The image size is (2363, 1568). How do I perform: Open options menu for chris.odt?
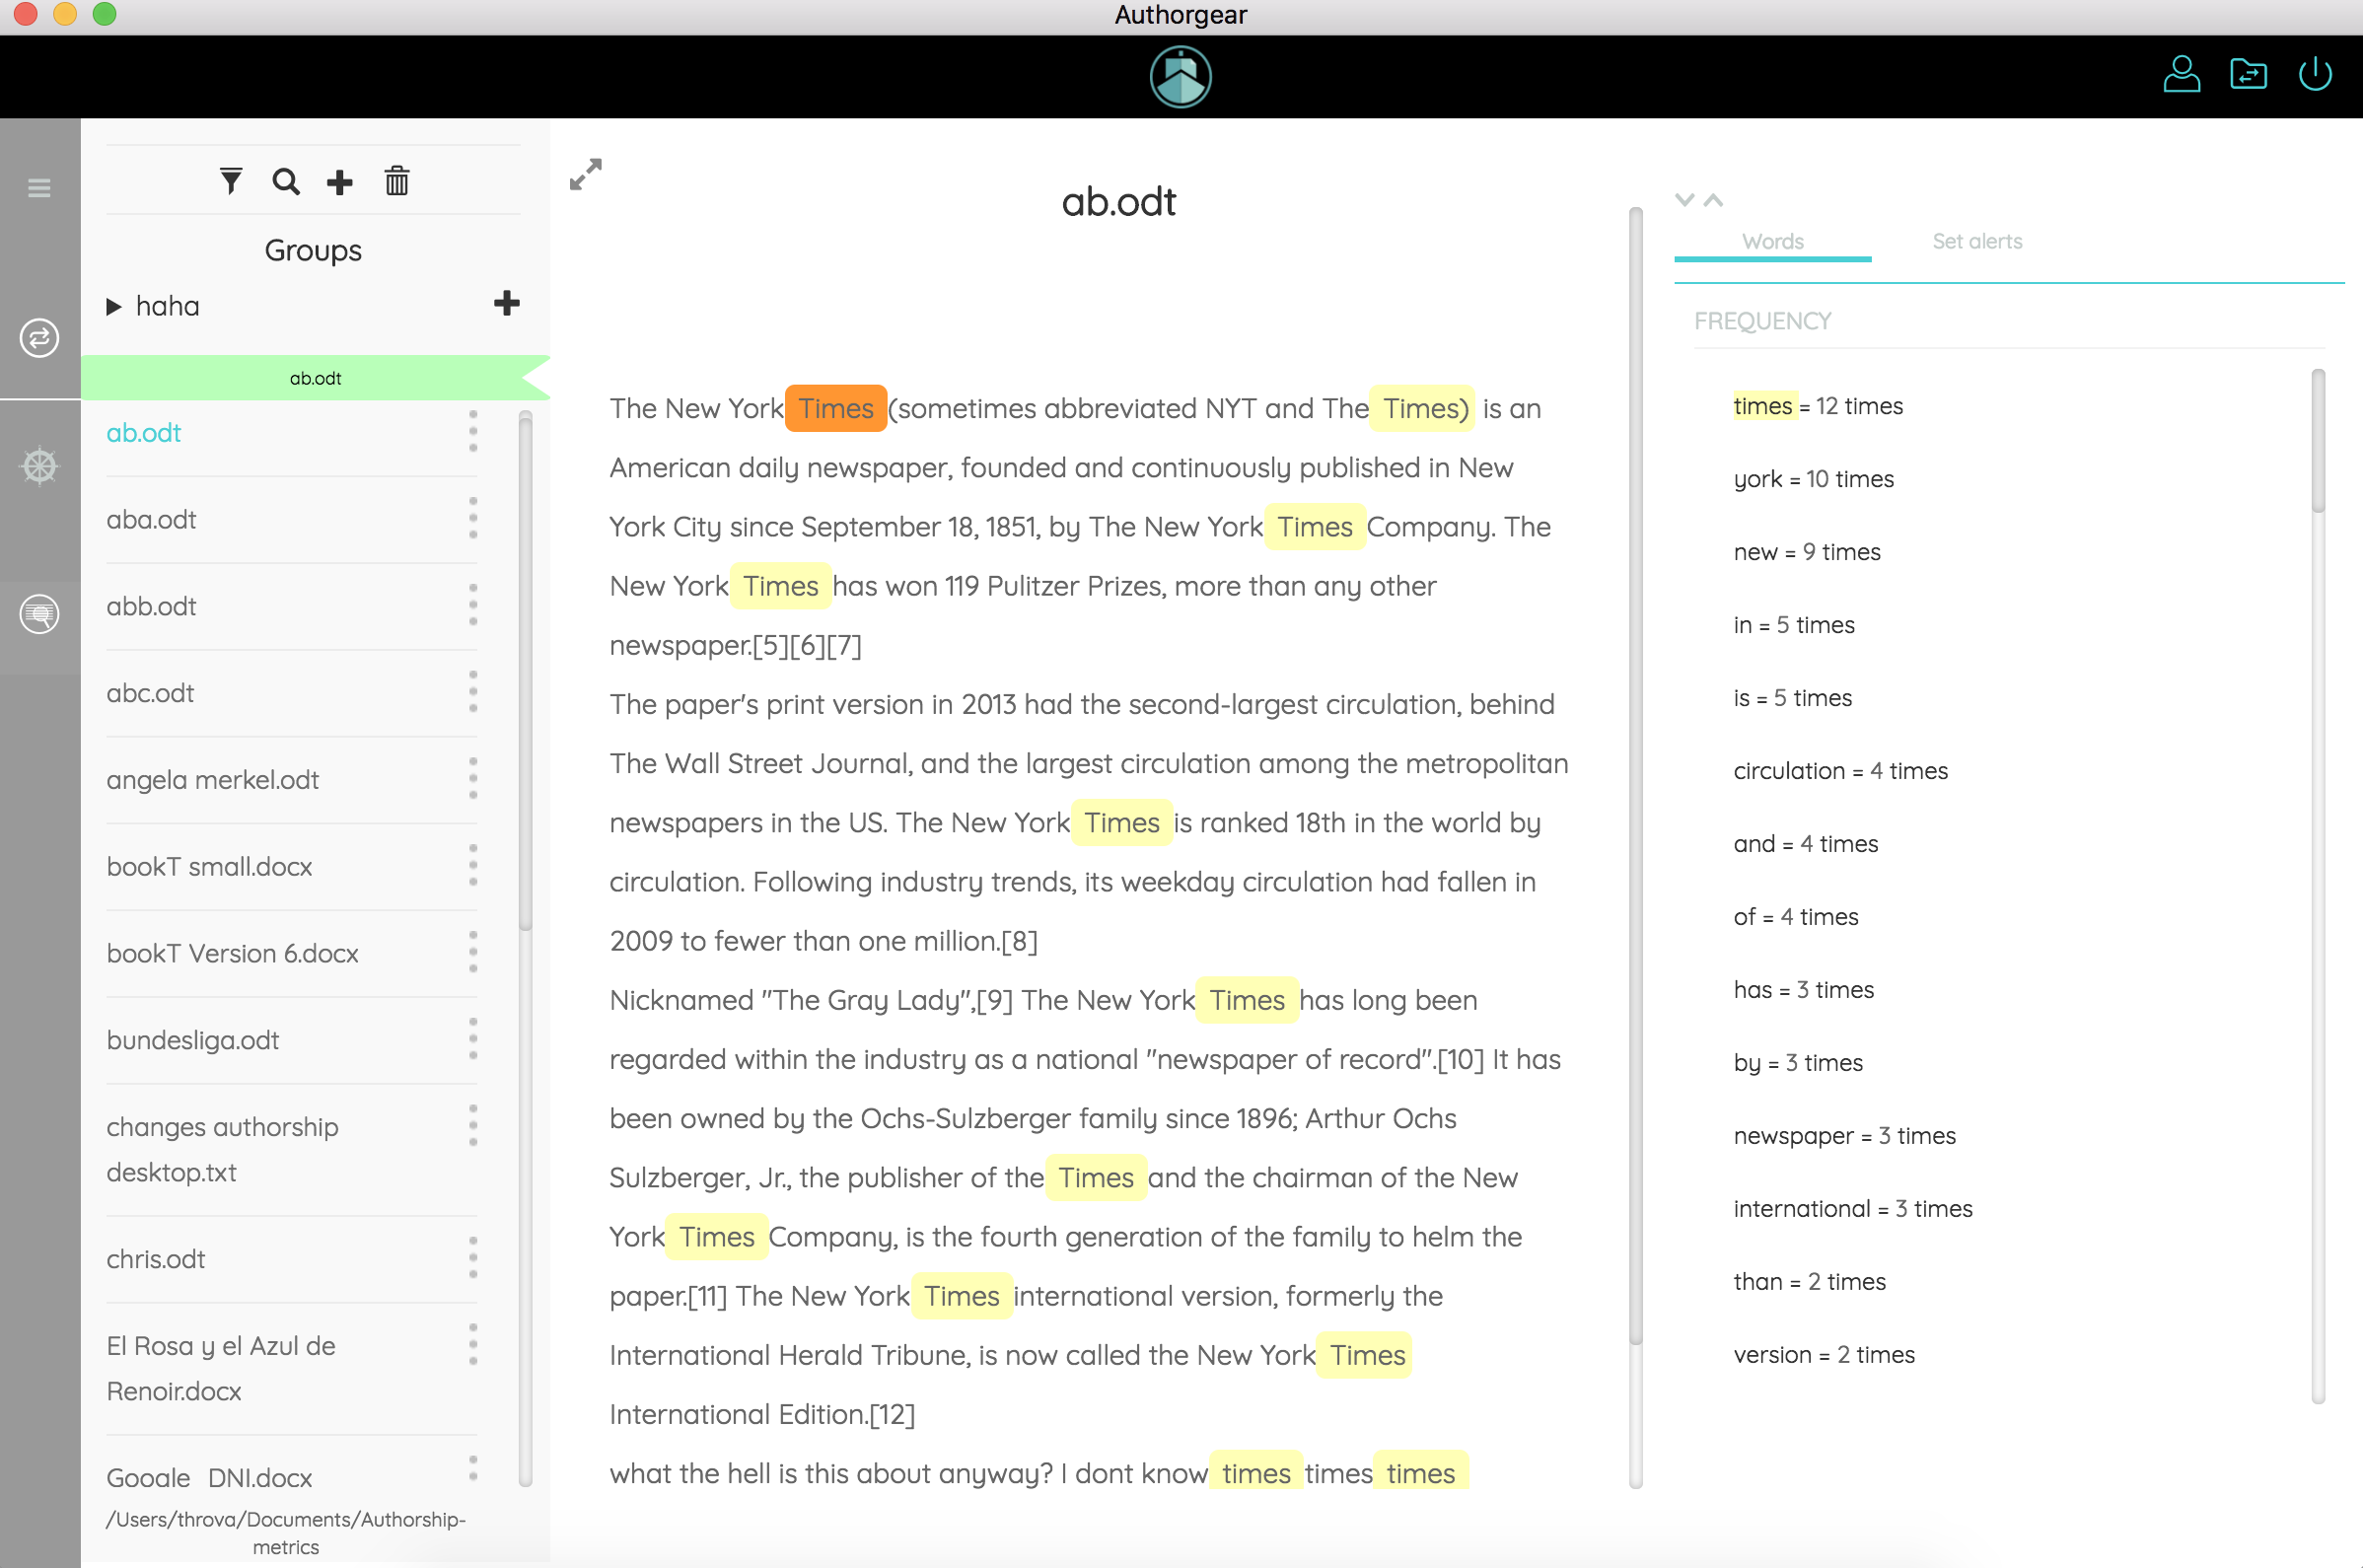pyautogui.click(x=473, y=1258)
